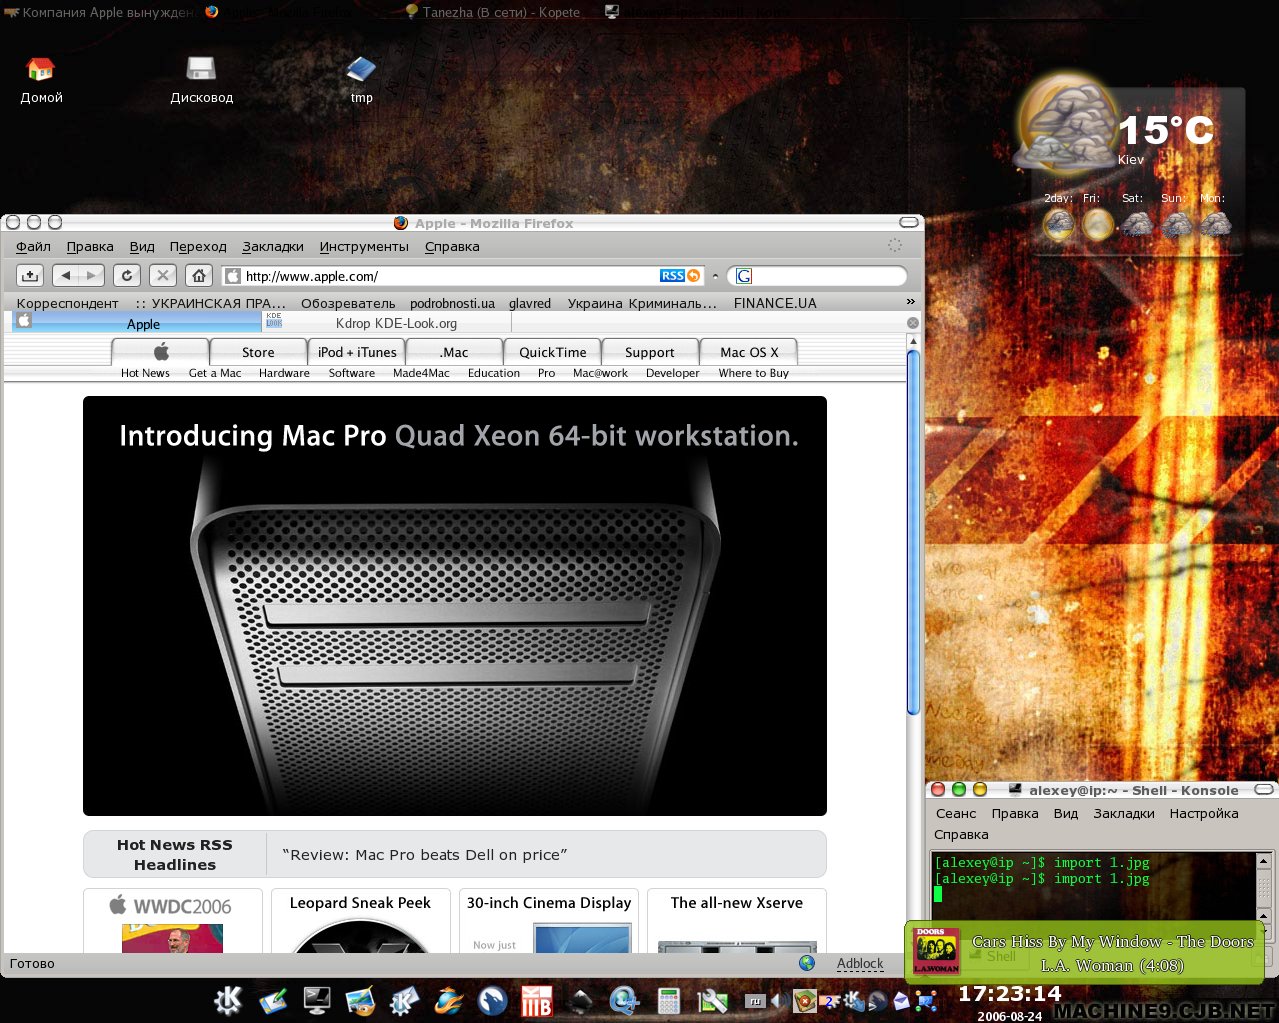The height and width of the screenshot is (1023, 1279).
Task: Click the blue wolf icon in panel
Action: click(x=492, y=1000)
